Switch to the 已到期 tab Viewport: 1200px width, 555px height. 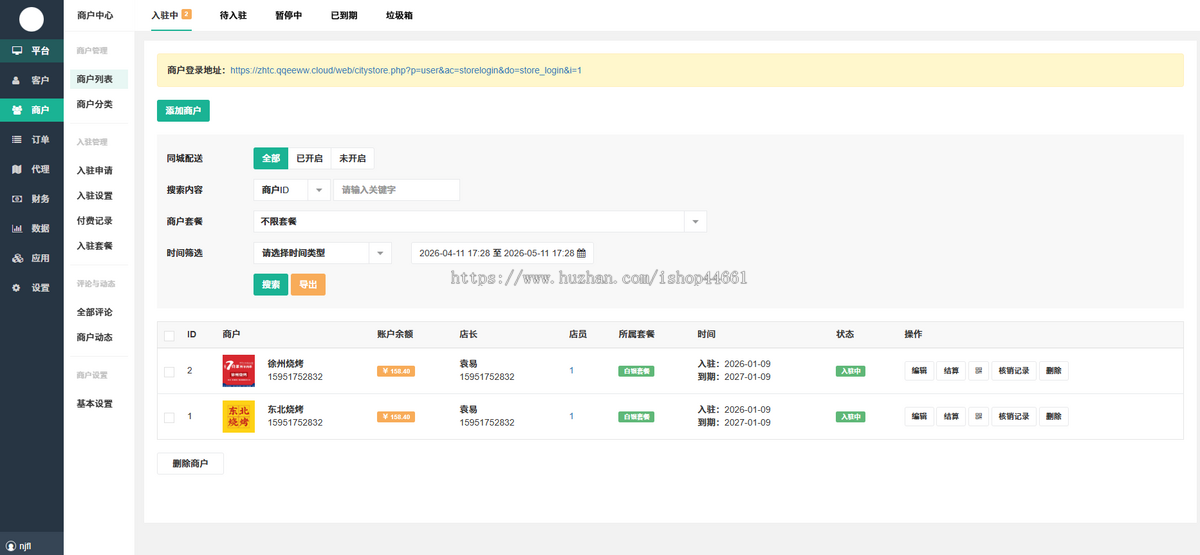[343, 16]
